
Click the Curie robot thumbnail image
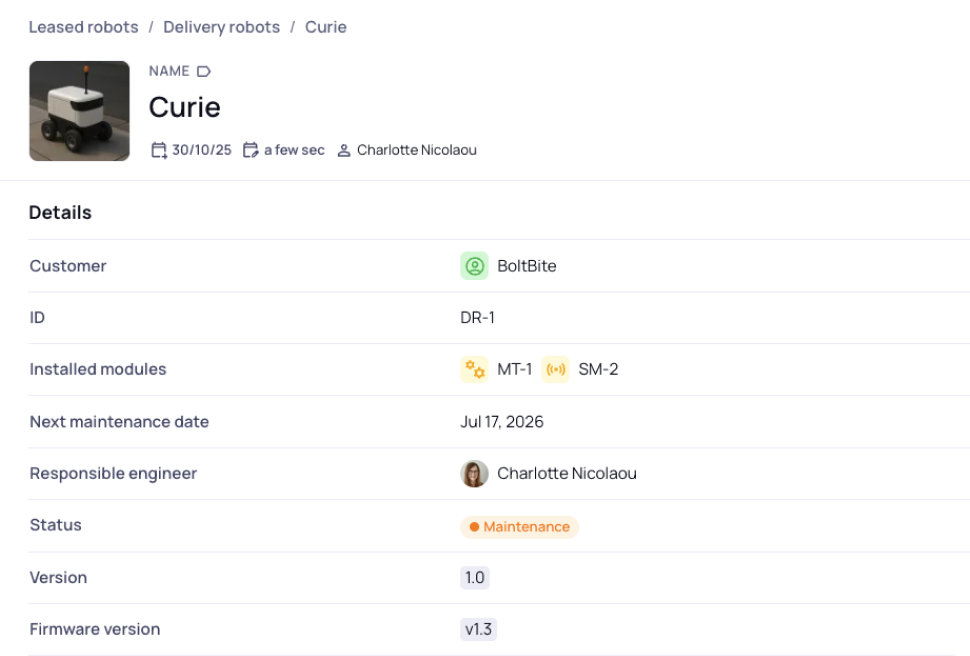pyautogui.click(x=79, y=111)
